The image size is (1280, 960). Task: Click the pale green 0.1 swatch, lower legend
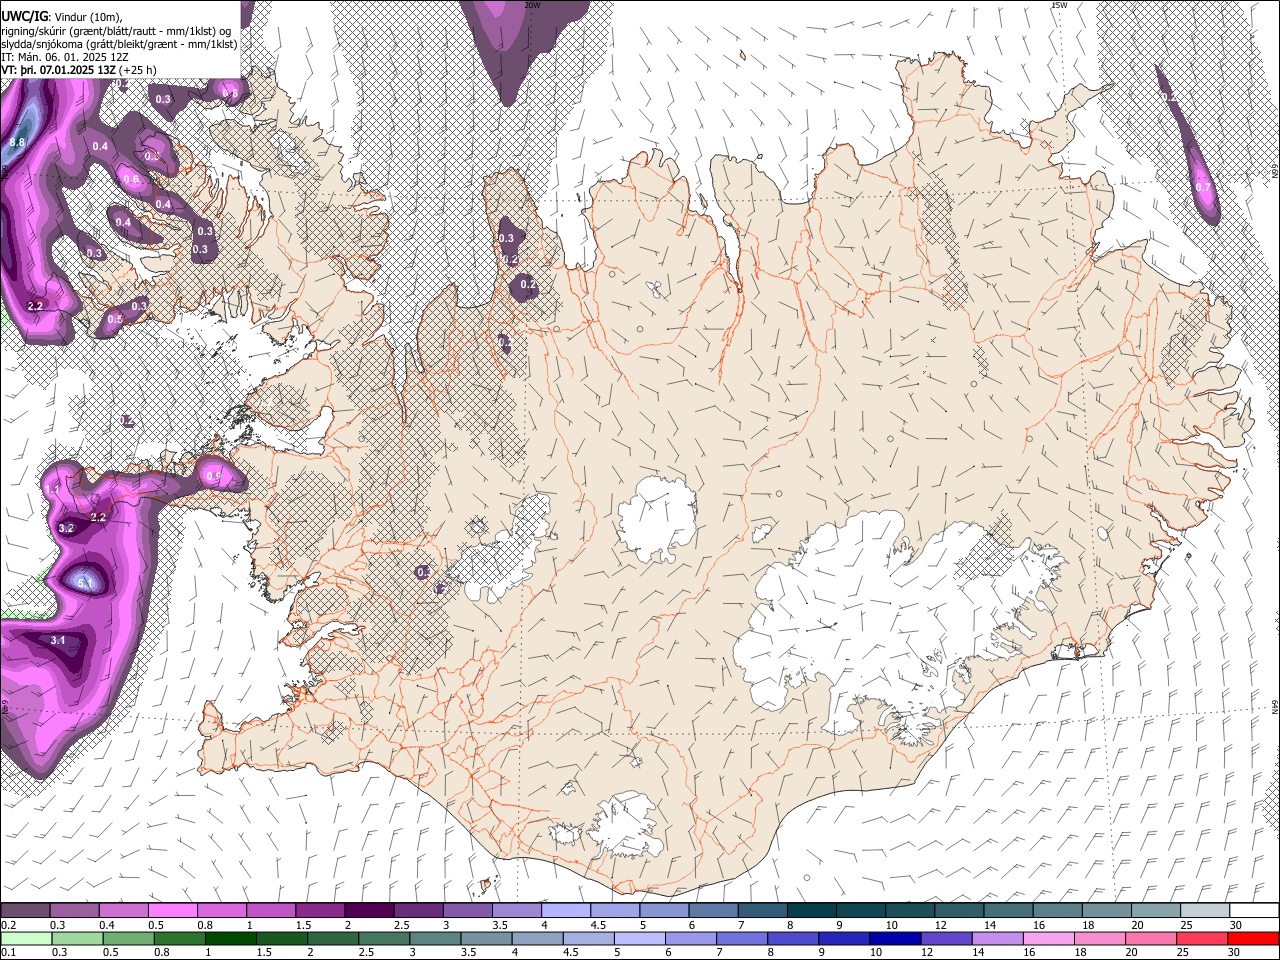tap(25, 938)
